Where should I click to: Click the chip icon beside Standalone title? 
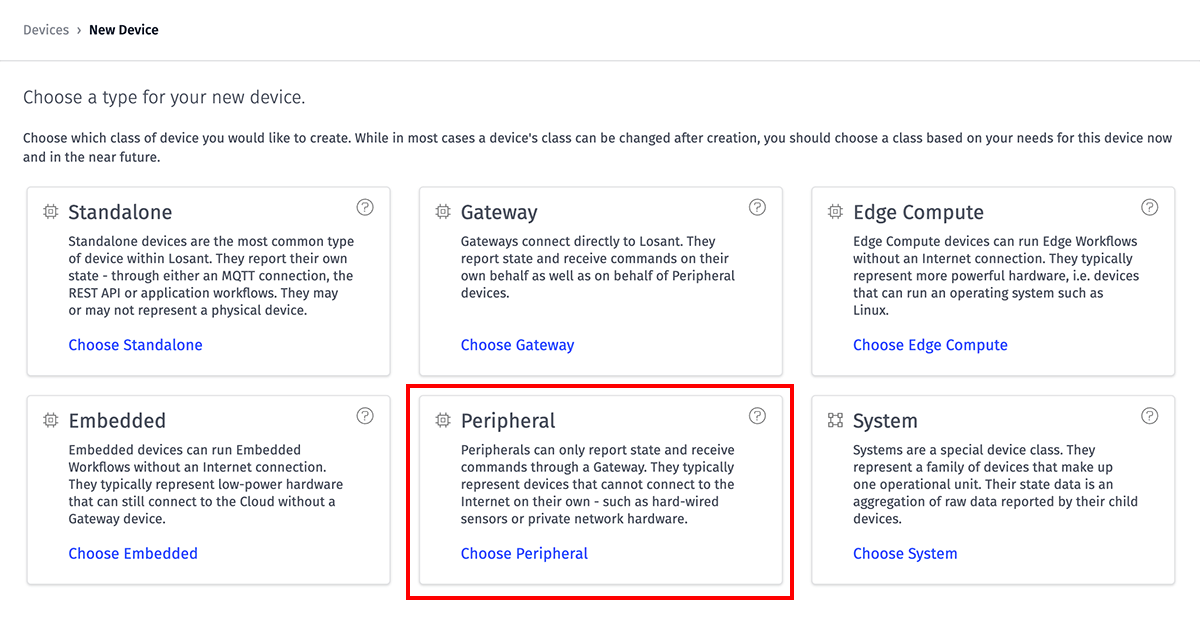click(x=50, y=212)
